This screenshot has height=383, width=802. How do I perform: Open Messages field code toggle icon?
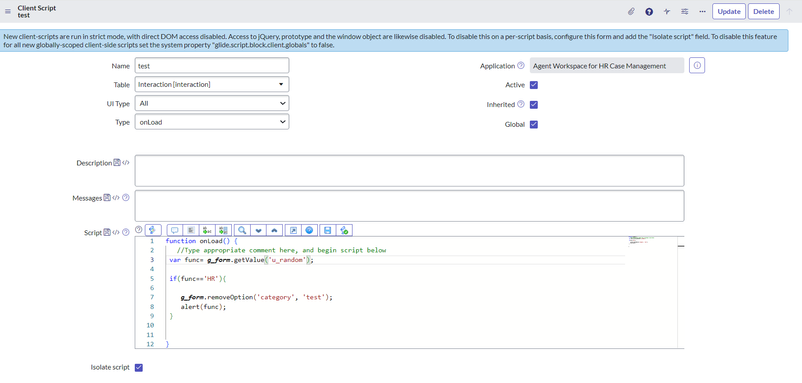pyautogui.click(x=116, y=197)
